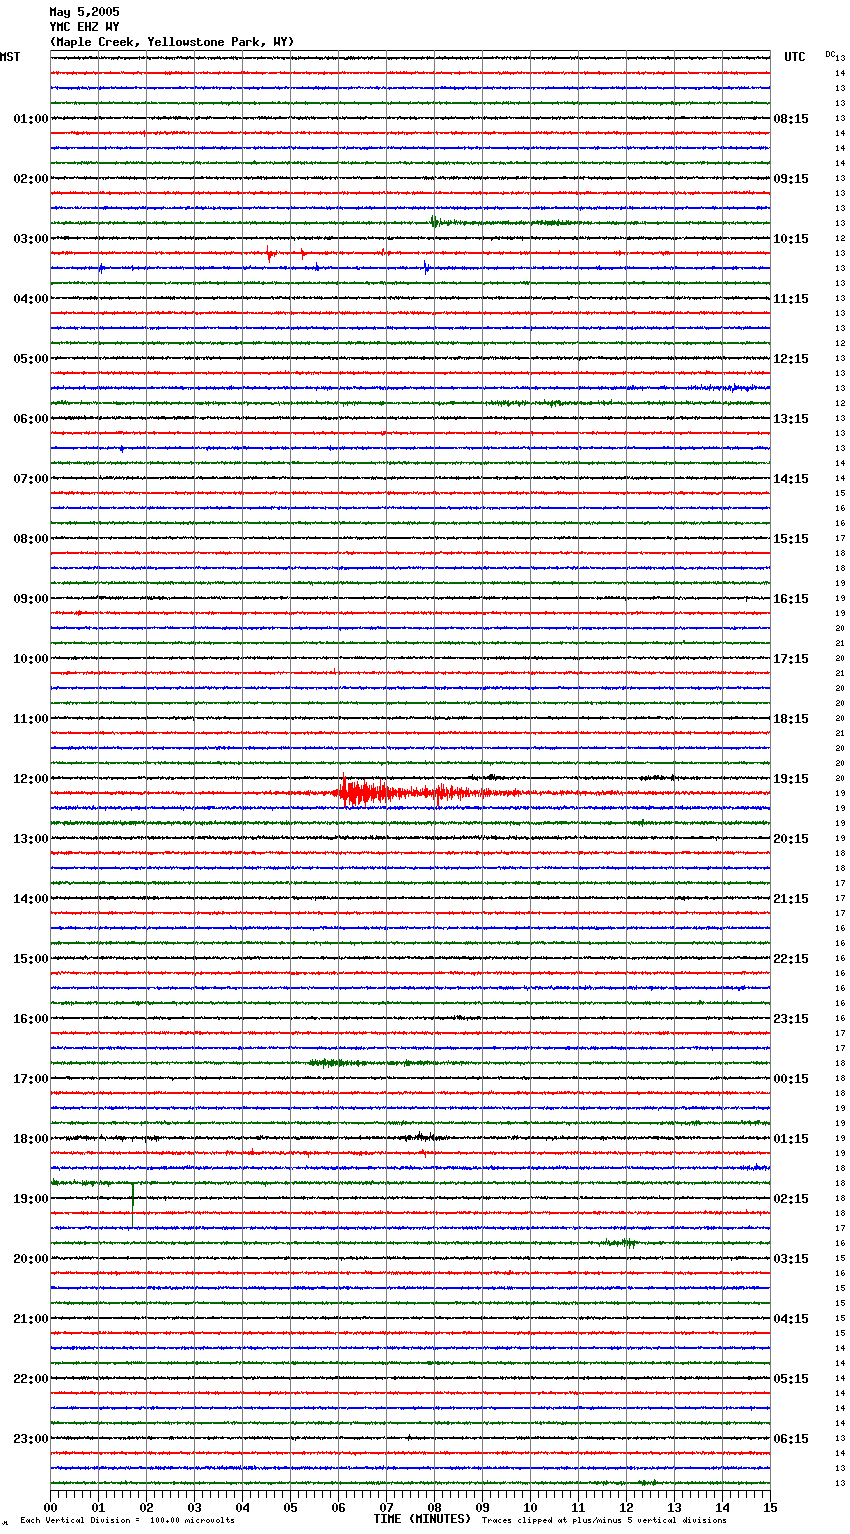Click bottom axis minute tick label 08
Image resolution: width=850 pixels, height=1534 pixels.
[x=434, y=1507]
